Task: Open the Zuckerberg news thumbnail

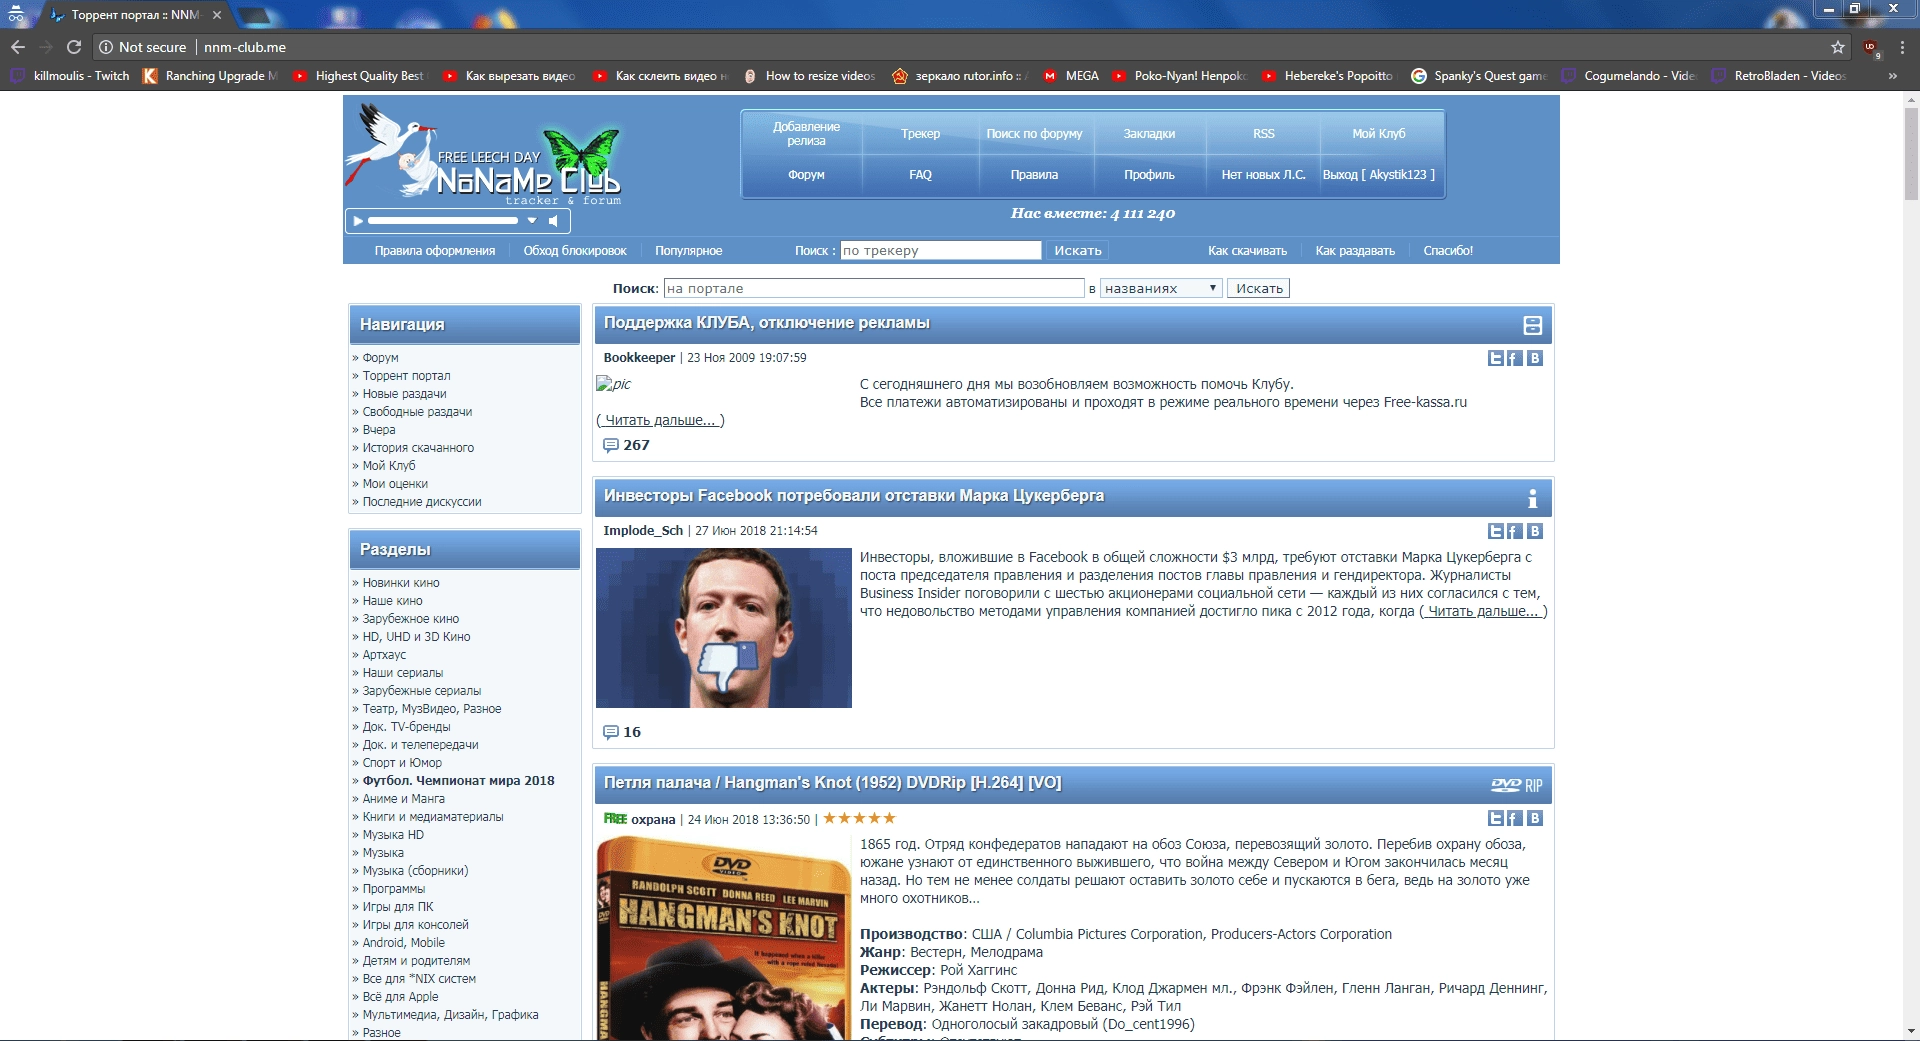Action: pos(724,628)
